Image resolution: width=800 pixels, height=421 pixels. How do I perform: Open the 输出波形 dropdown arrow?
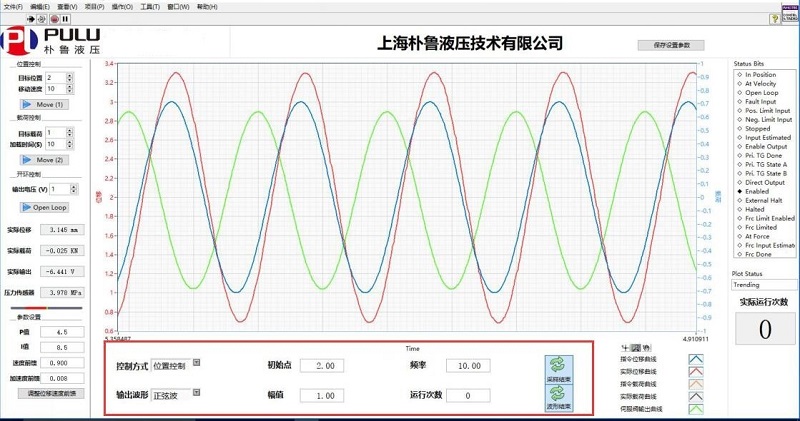pyautogui.click(x=196, y=392)
